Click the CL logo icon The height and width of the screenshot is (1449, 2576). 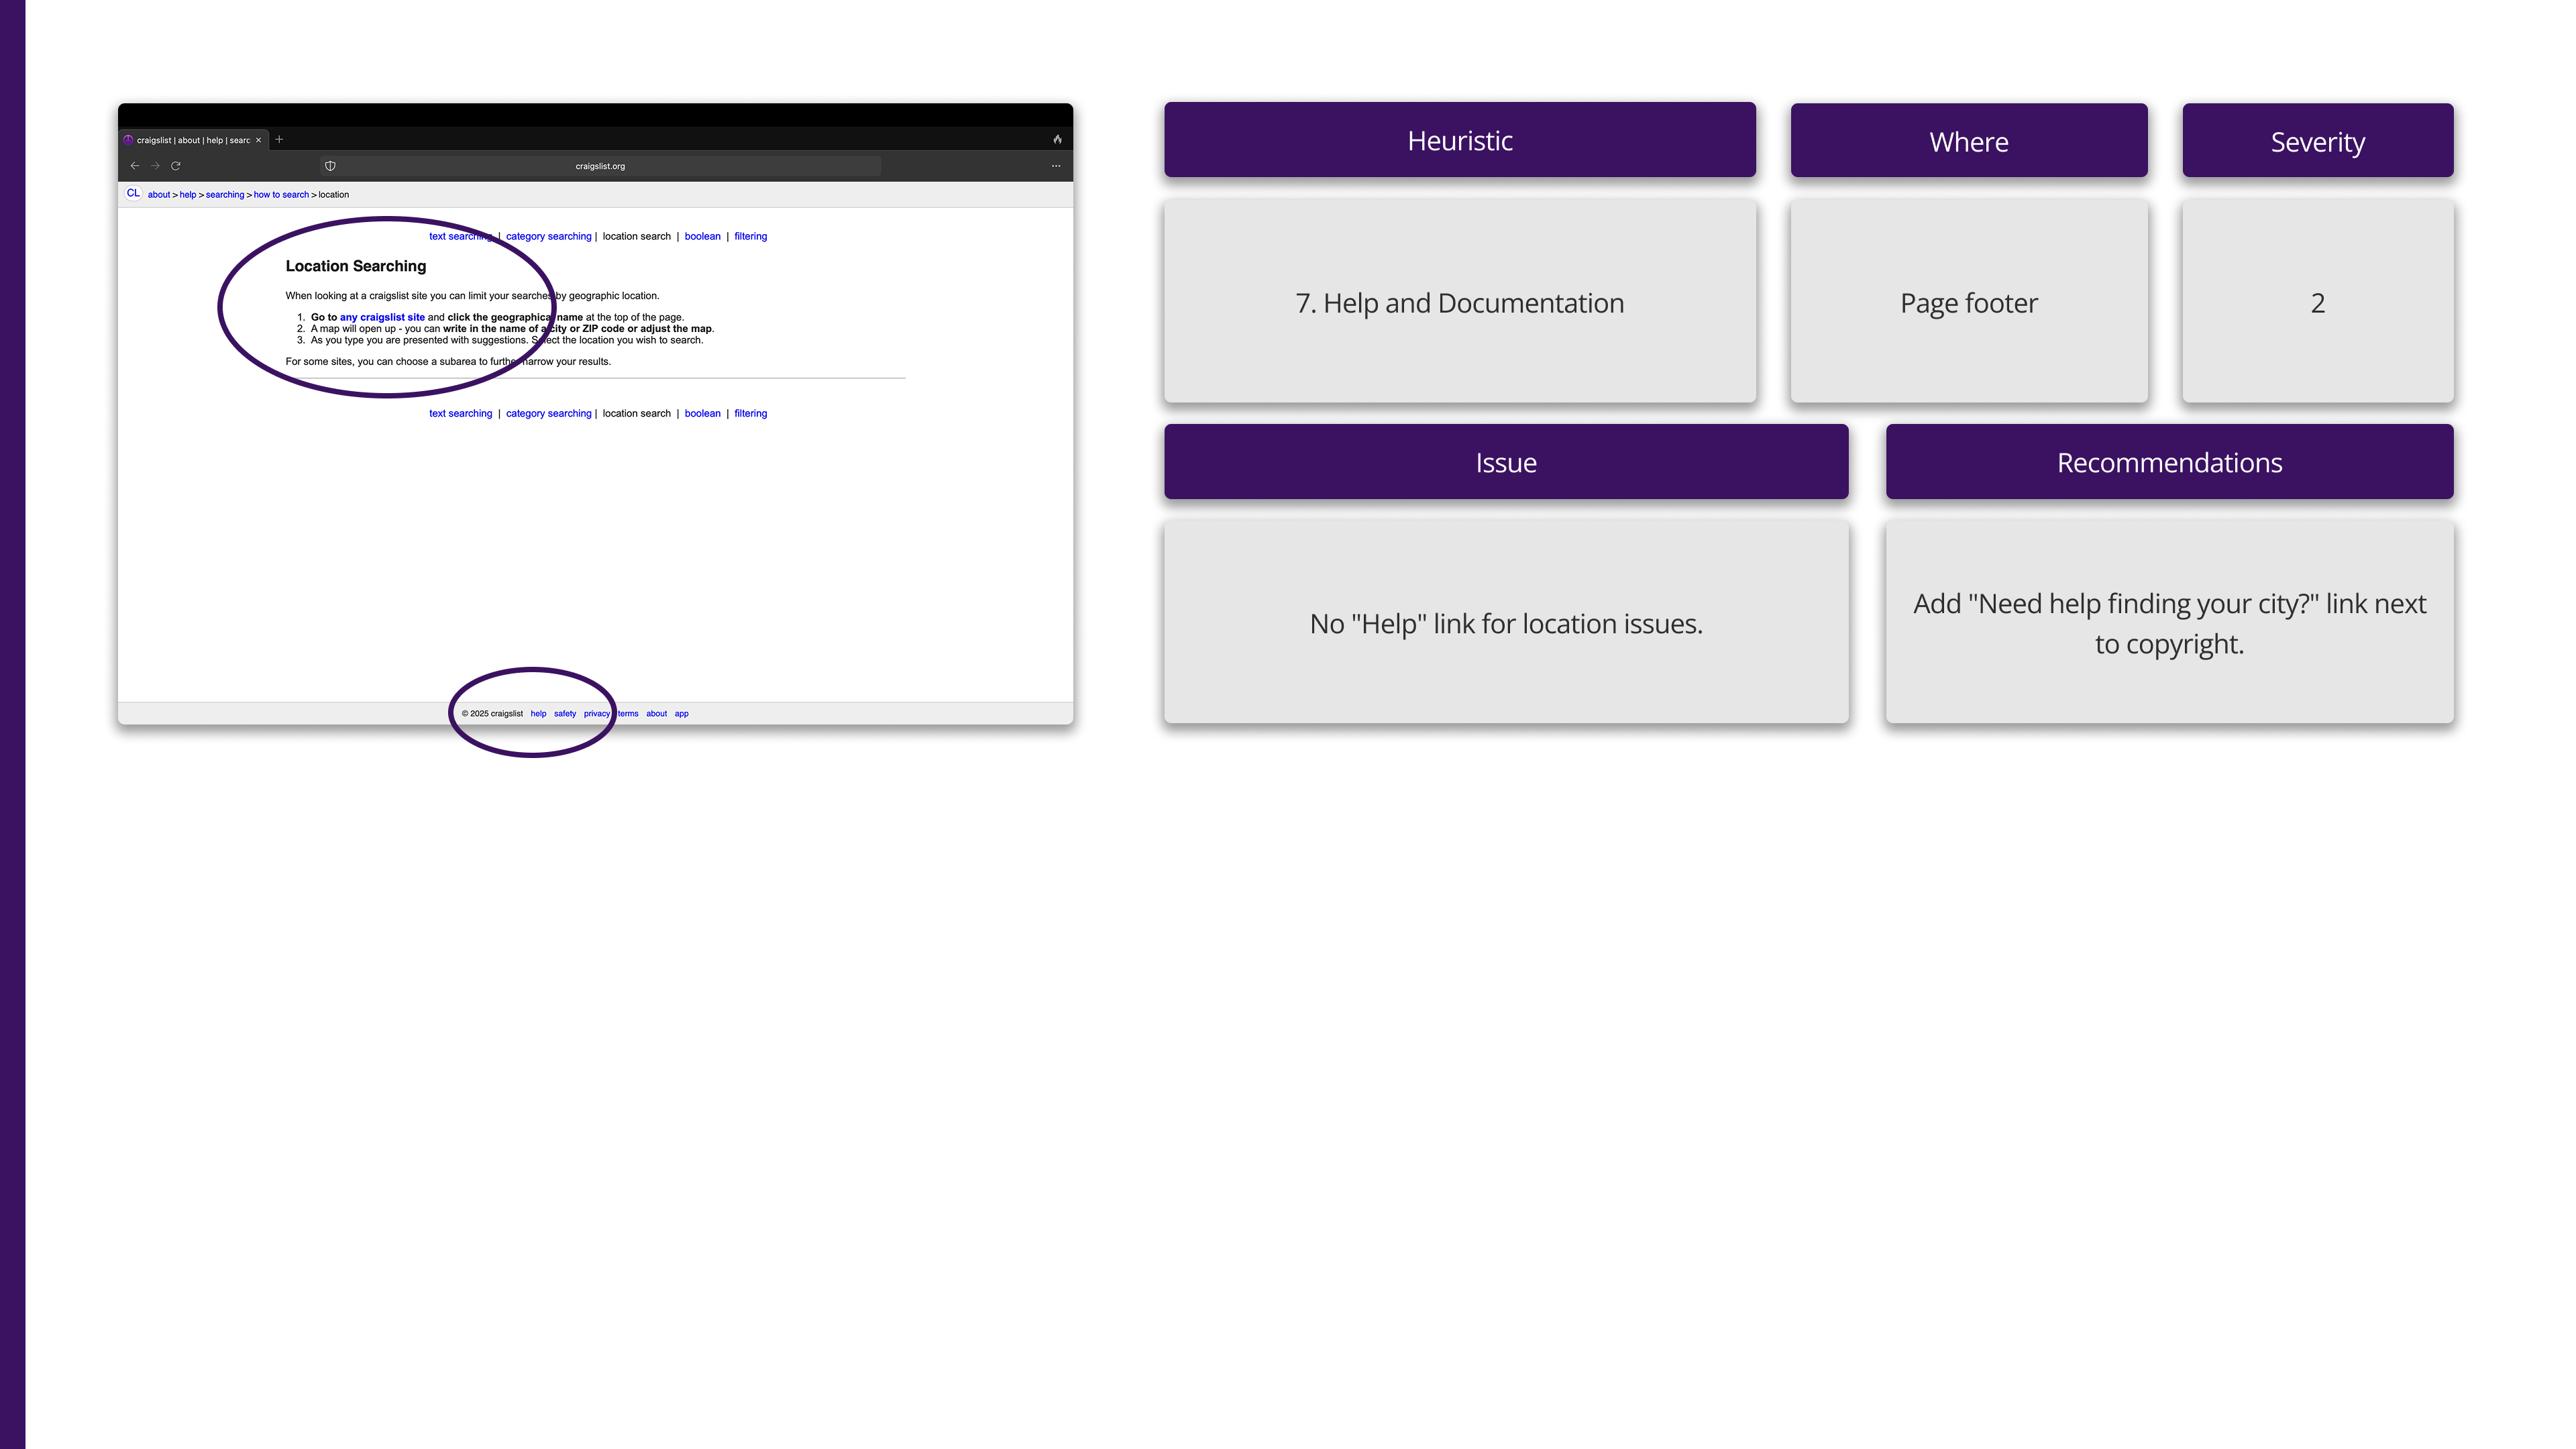pos(133,194)
